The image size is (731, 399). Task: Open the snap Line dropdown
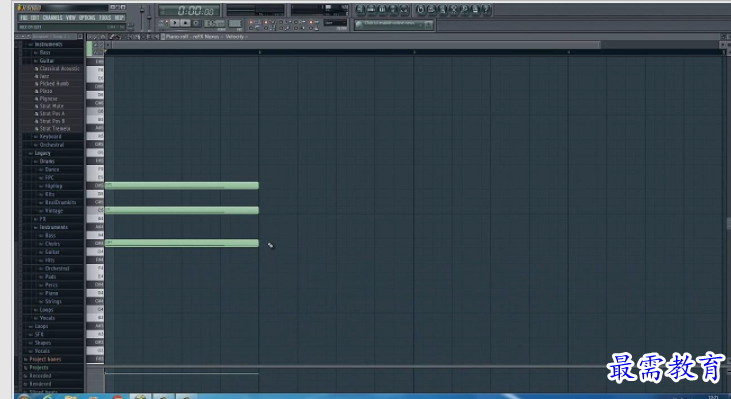[x=335, y=22]
